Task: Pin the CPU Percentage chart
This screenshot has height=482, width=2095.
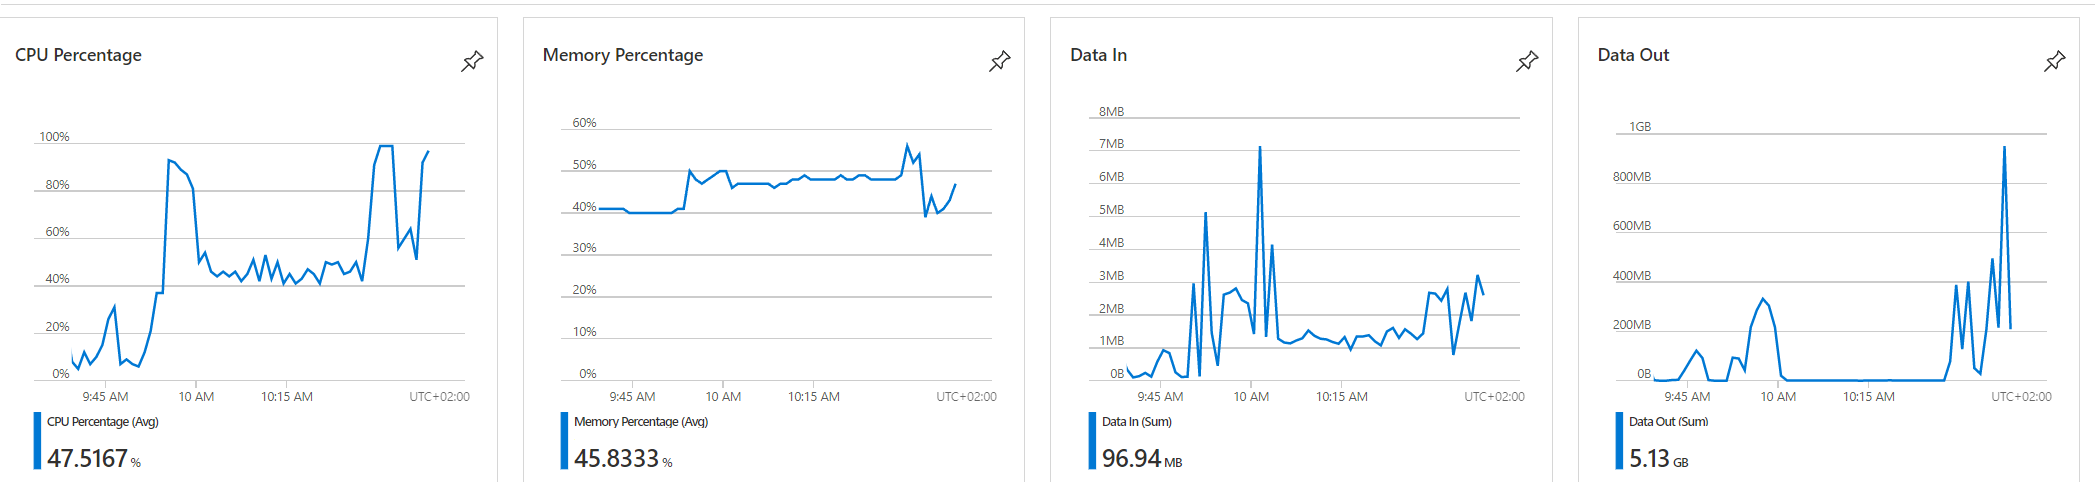Action: (x=472, y=61)
